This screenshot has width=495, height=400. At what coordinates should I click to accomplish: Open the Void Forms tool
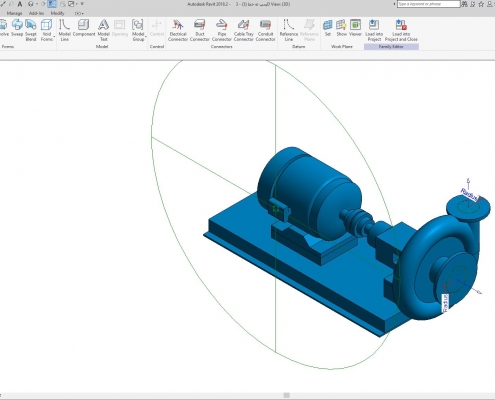coord(47,30)
